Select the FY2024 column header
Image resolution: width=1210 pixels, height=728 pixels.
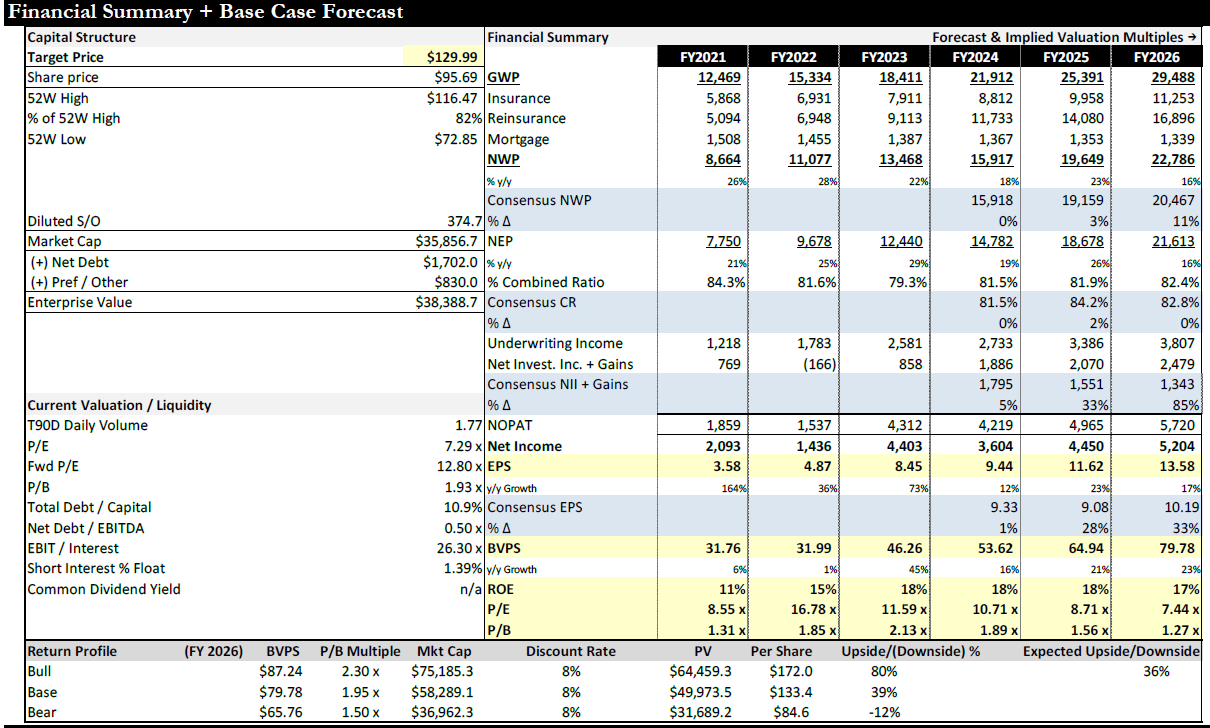[x=977, y=57]
